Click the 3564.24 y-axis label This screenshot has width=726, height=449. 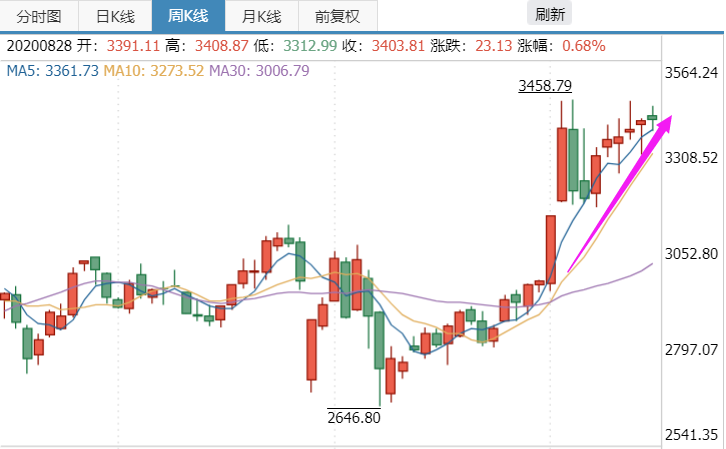[x=690, y=73]
